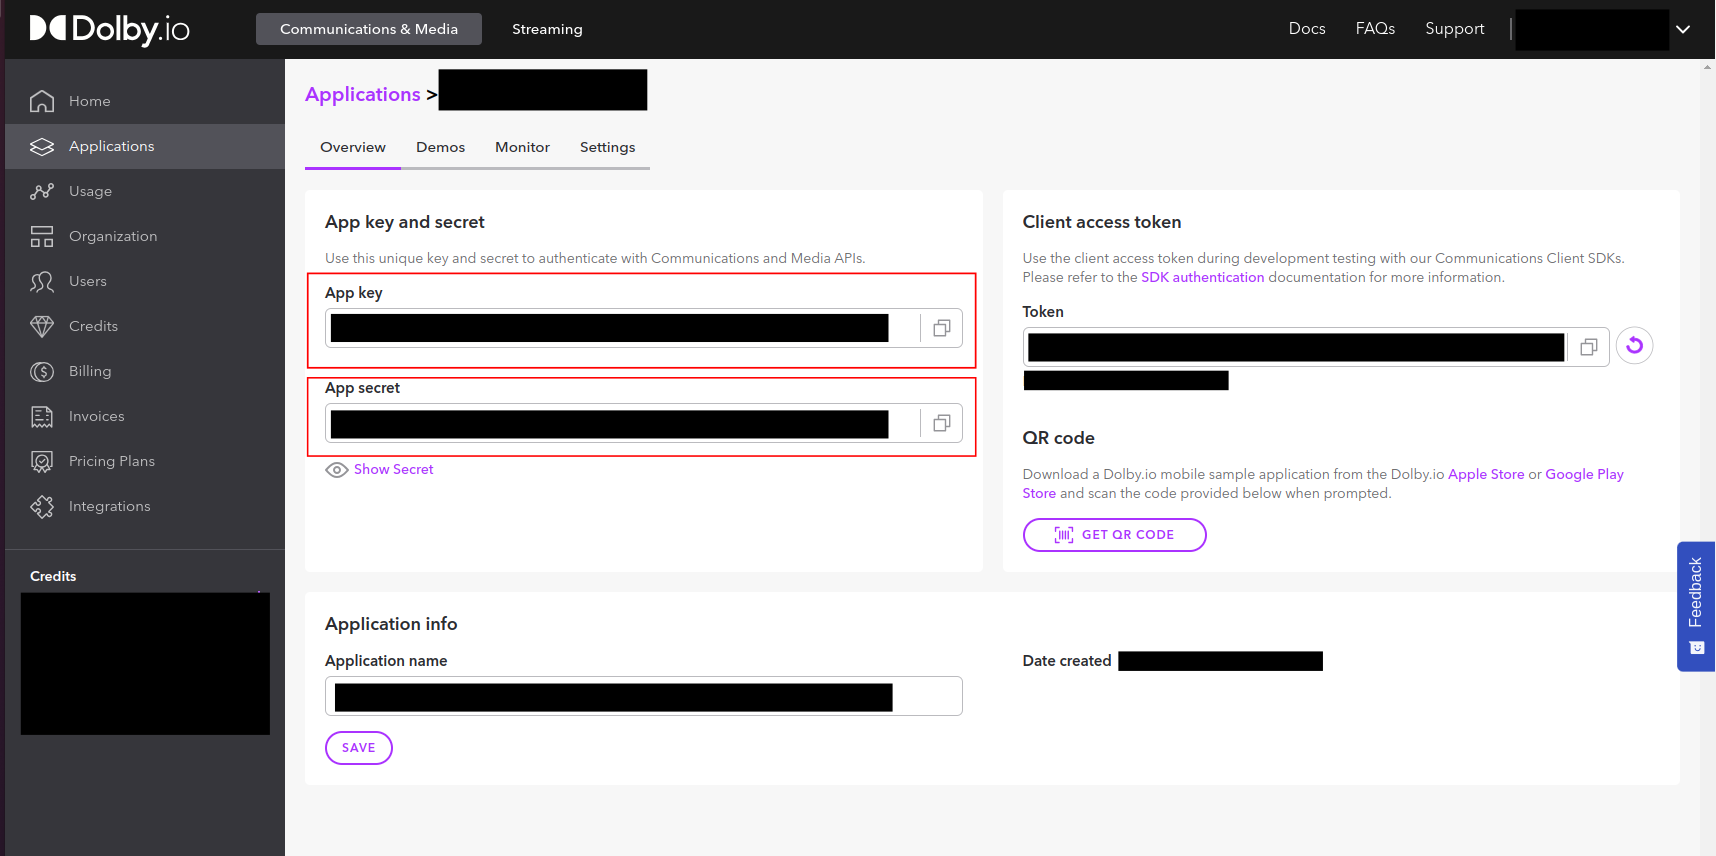Click the Organization sidebar icon

[42, 236]
